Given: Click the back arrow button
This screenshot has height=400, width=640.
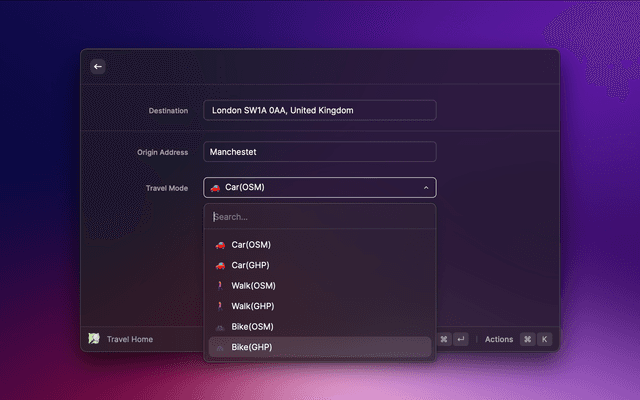Looking at the screenshot, I should coord(98,66).
